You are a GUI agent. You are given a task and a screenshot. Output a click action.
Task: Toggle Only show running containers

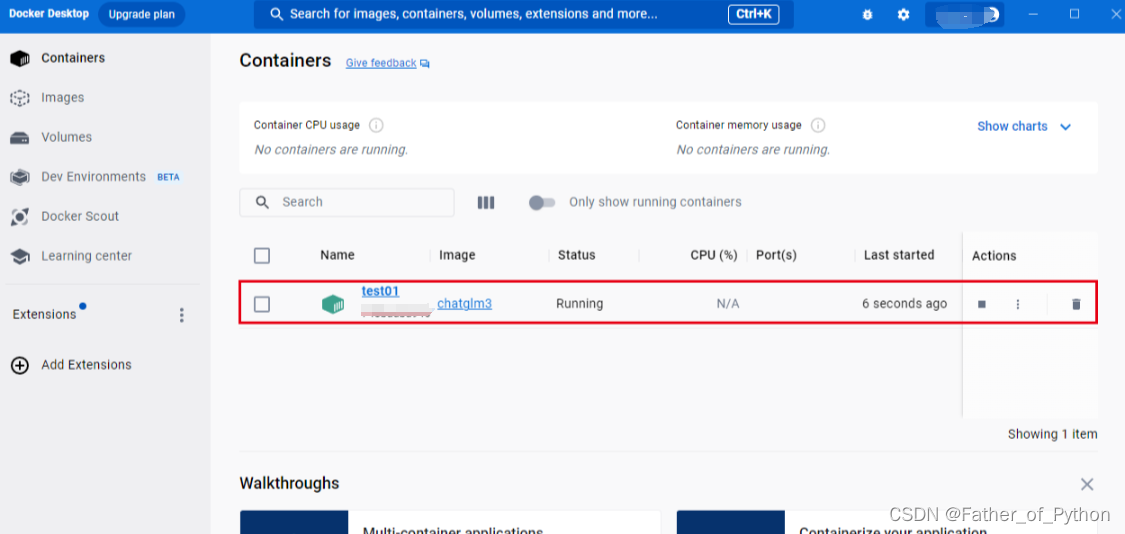[x=542, y=203]
